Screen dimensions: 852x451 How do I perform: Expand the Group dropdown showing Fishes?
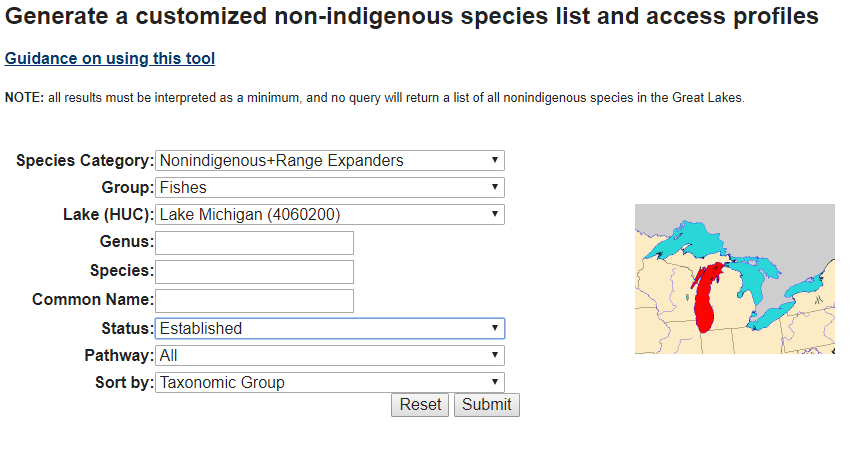click(x=330, y=187)
